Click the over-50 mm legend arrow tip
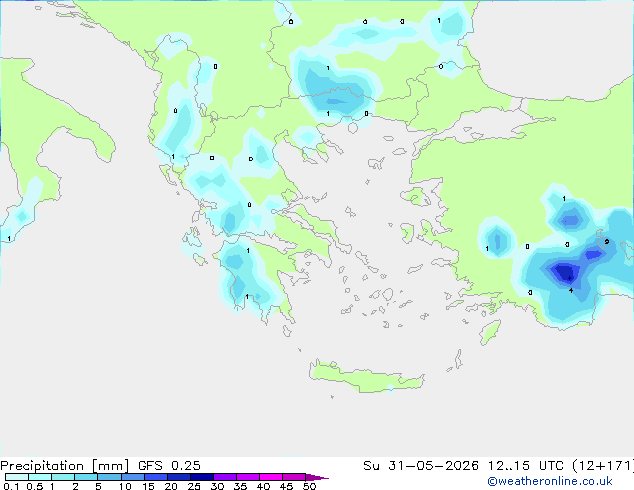This screenshot has width=634, height=490. click(317, 477)
